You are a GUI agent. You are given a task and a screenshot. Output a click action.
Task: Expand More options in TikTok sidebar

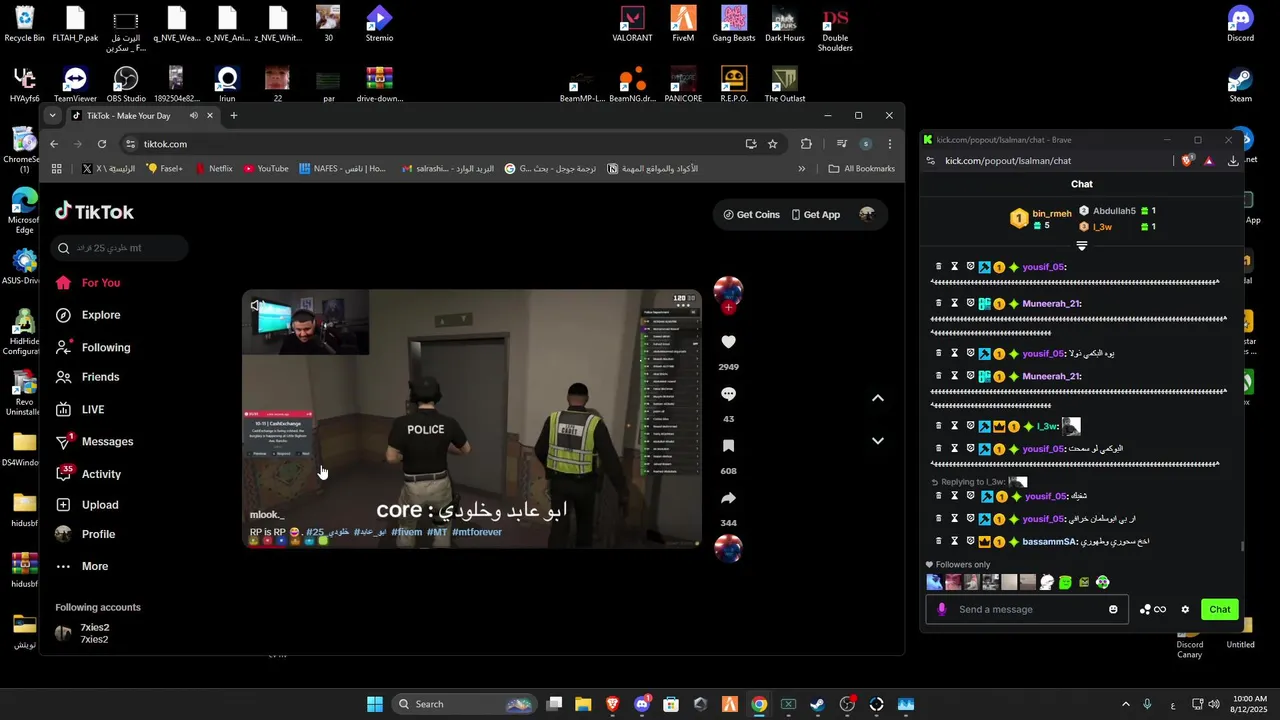[x=82, y=566]
